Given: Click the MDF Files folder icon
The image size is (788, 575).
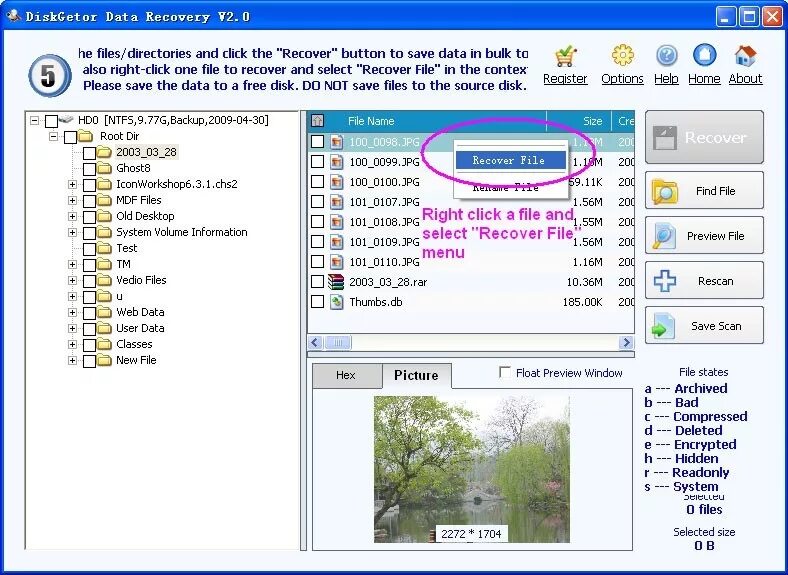Looking at the screenshot, I should click(x=104, y=200).
